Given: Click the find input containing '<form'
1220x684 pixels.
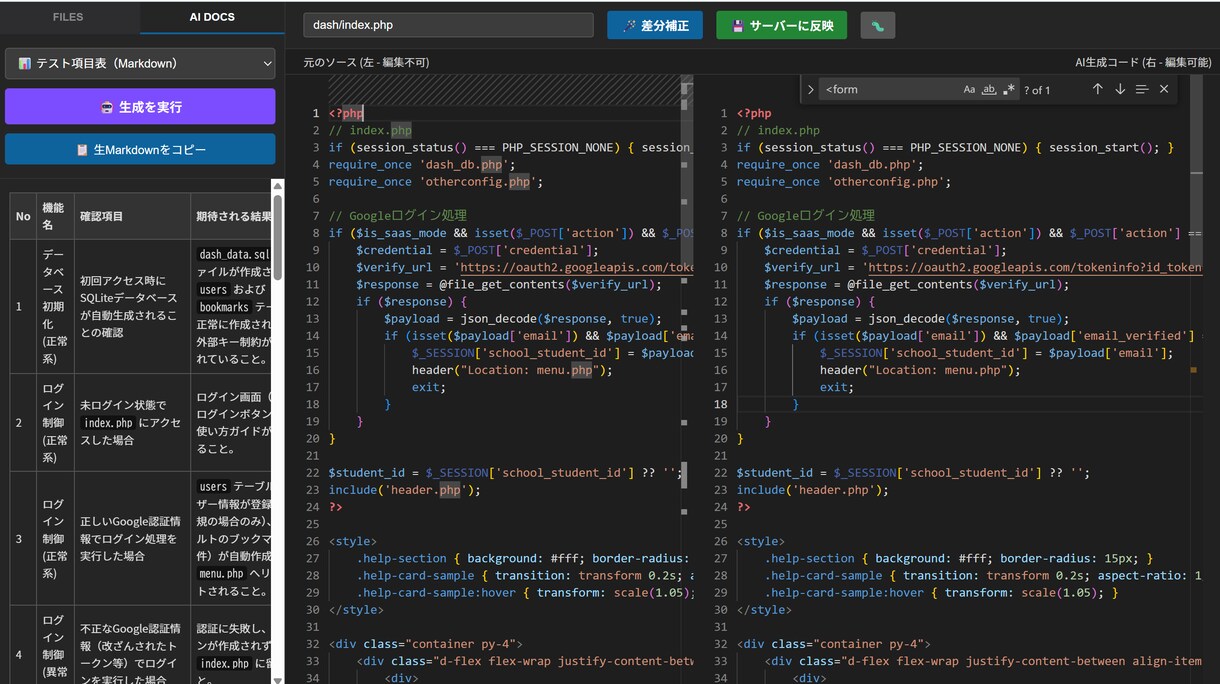Looking at the screenshot, I should [x=888, y=90].
